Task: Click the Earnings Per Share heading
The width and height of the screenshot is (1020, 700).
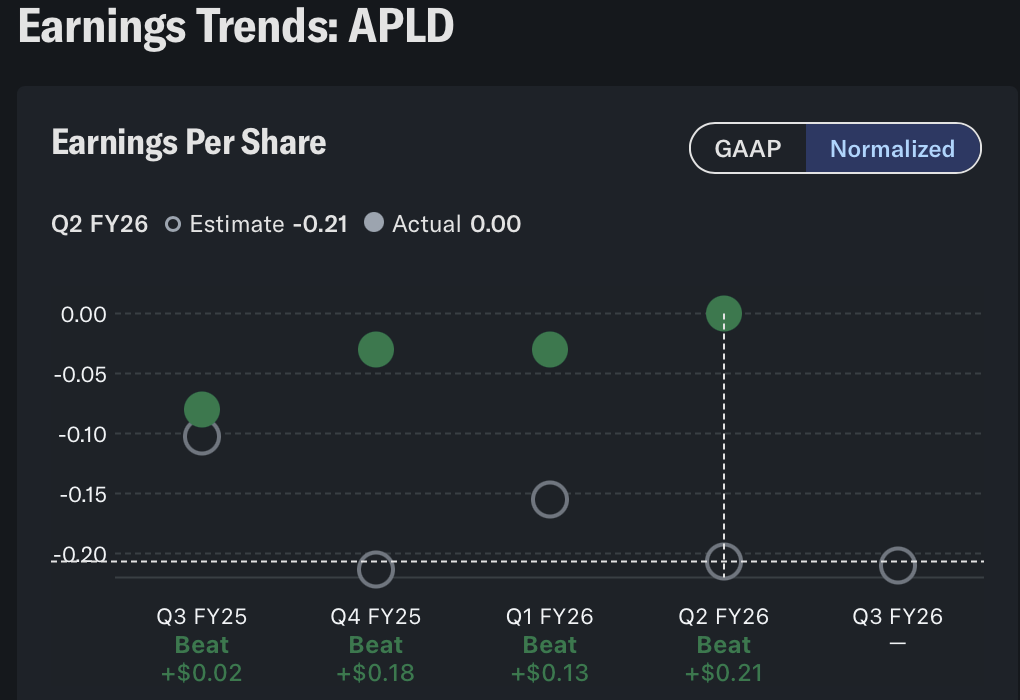Action: point(189,142)
